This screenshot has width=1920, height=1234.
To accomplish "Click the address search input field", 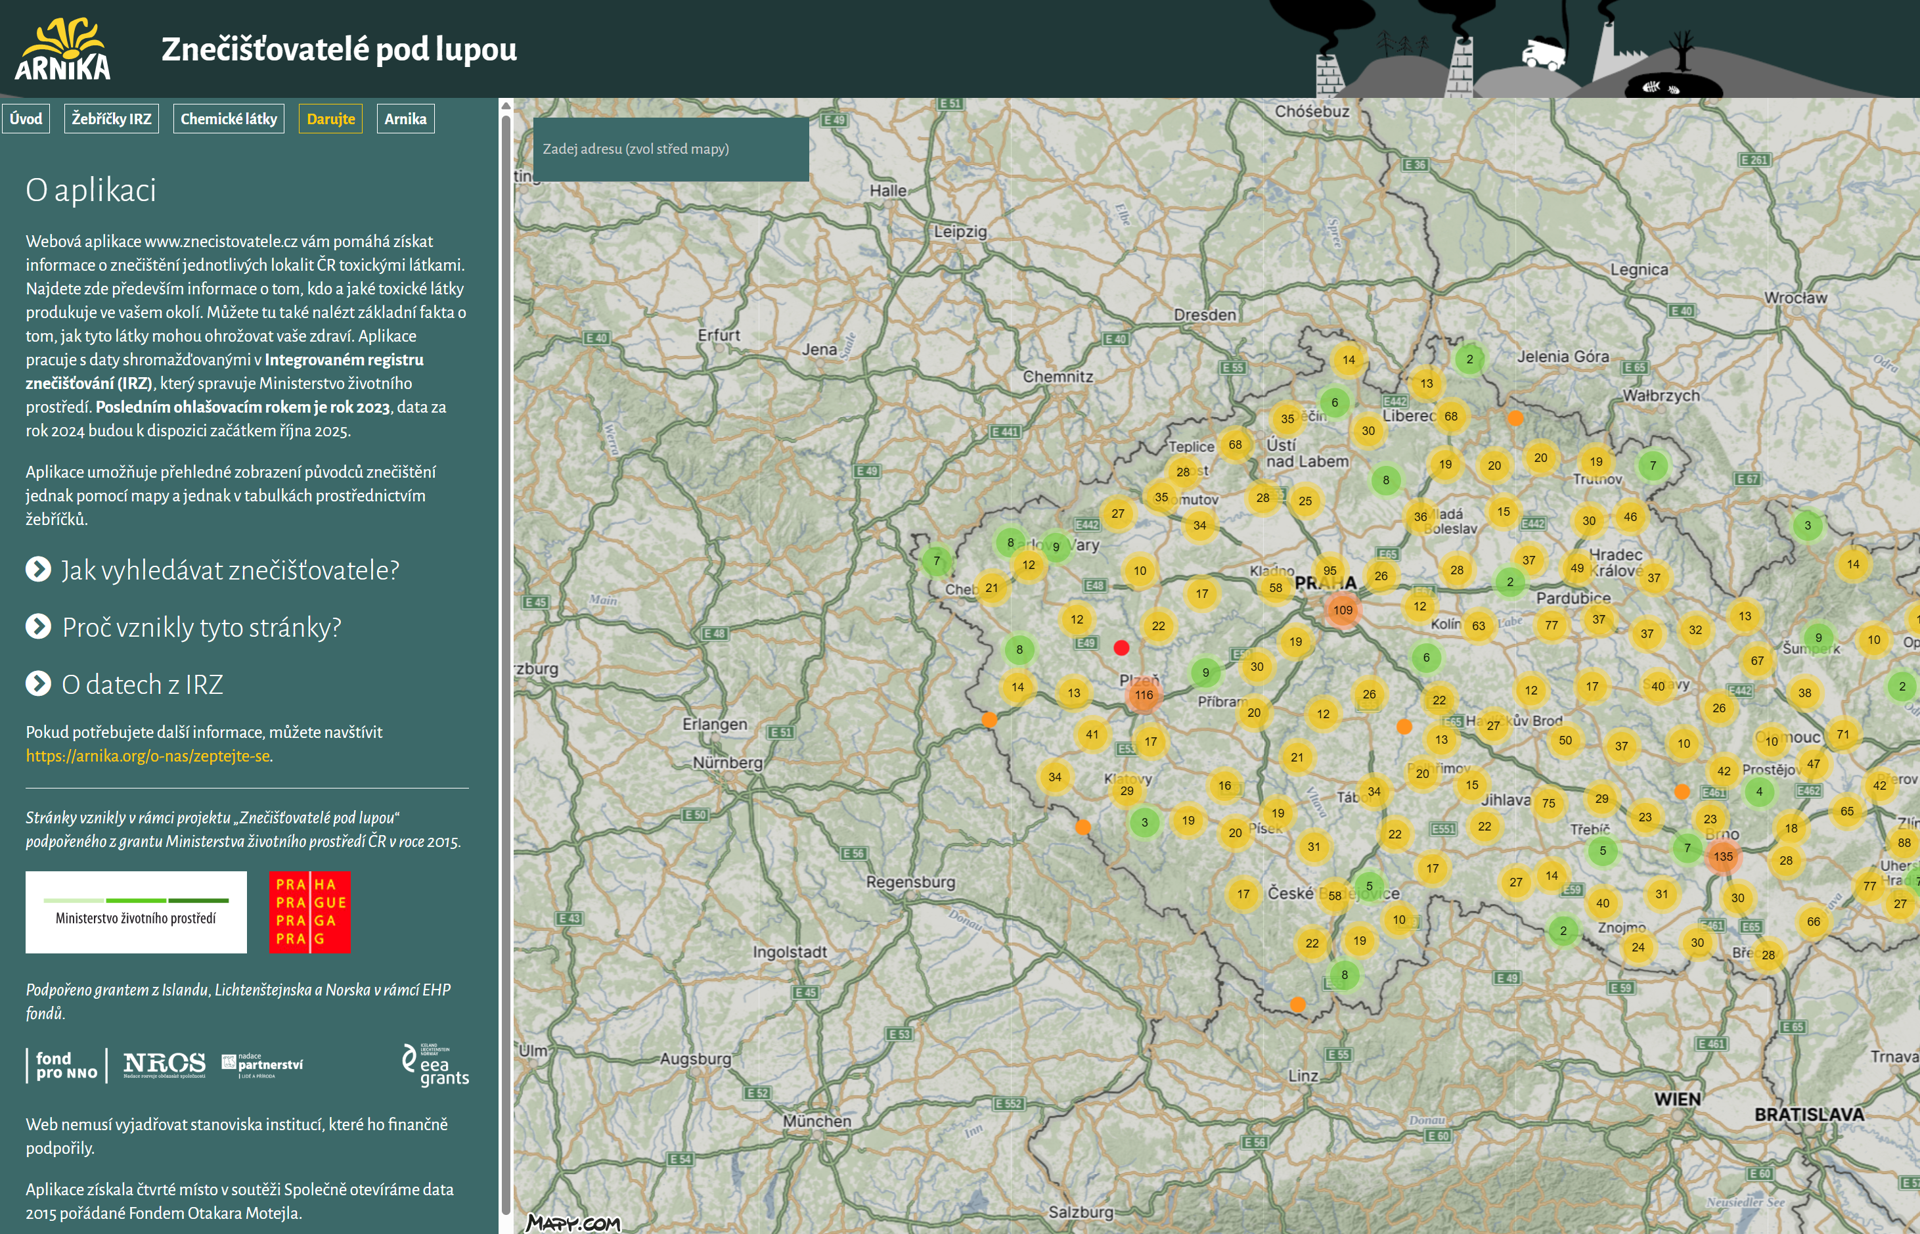I will (x=670, y=149).
